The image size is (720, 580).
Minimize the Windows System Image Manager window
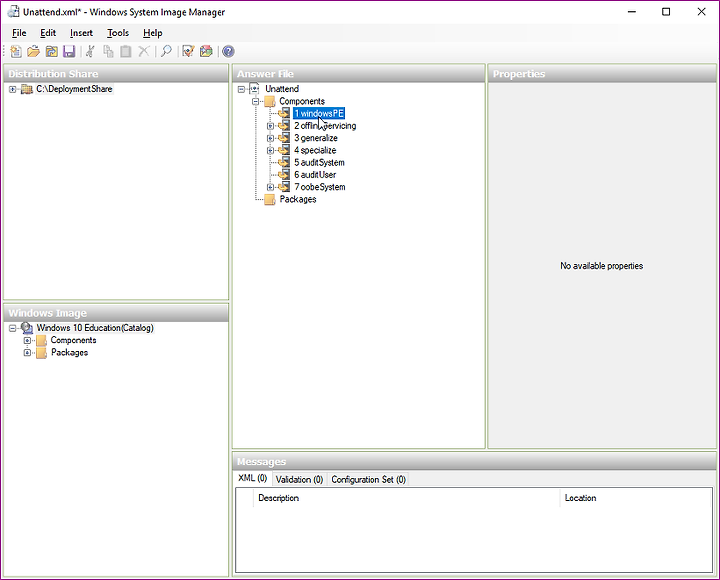(x=632, y=12)
